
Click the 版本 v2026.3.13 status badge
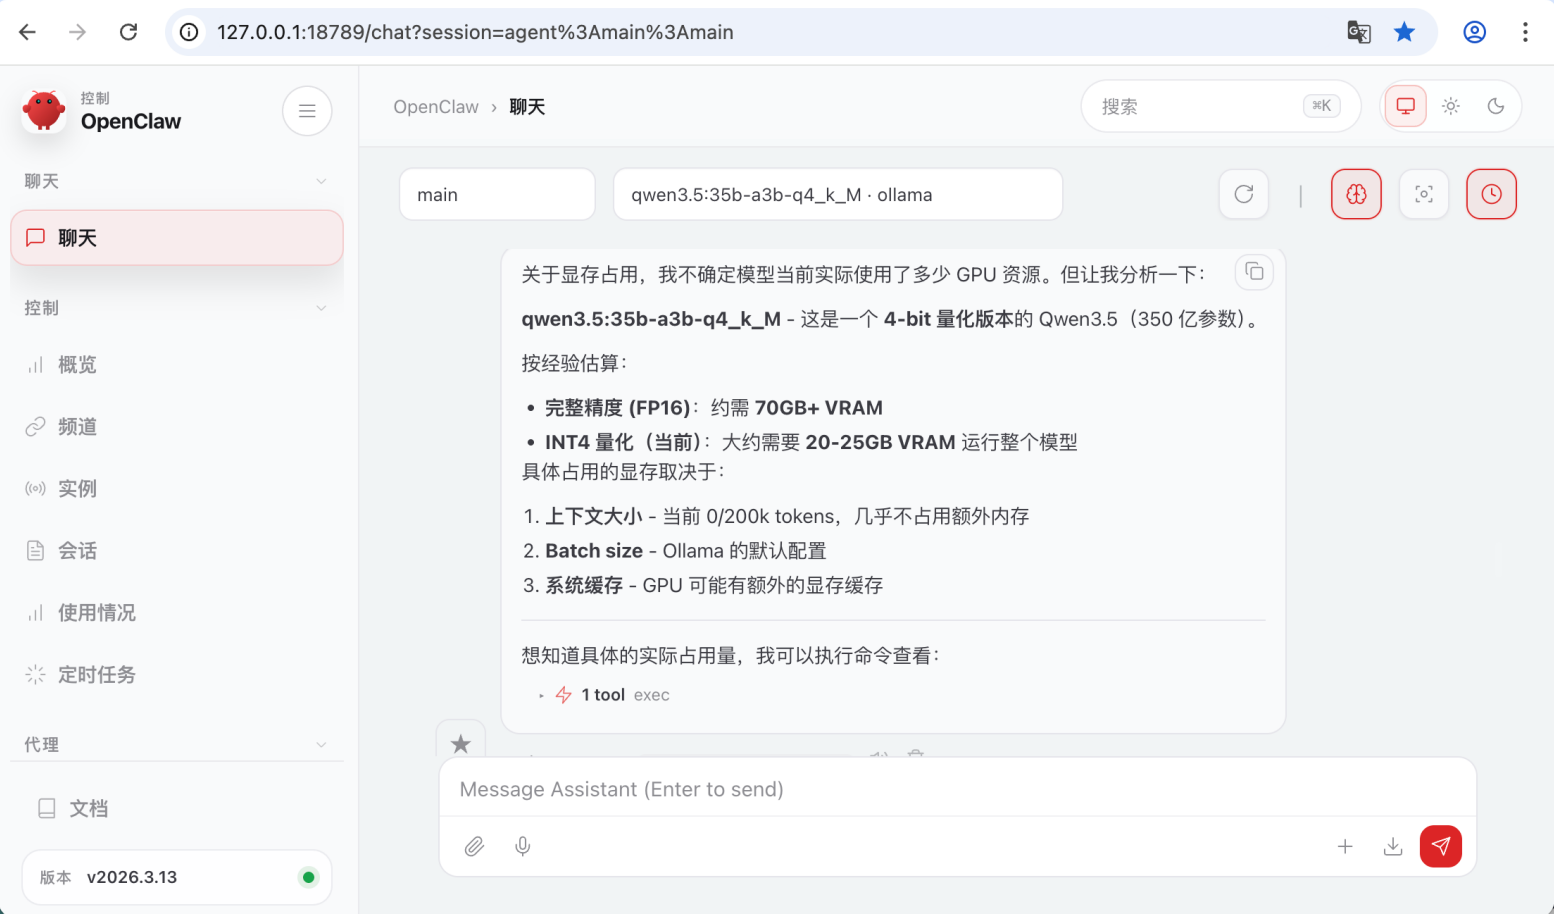177,877
